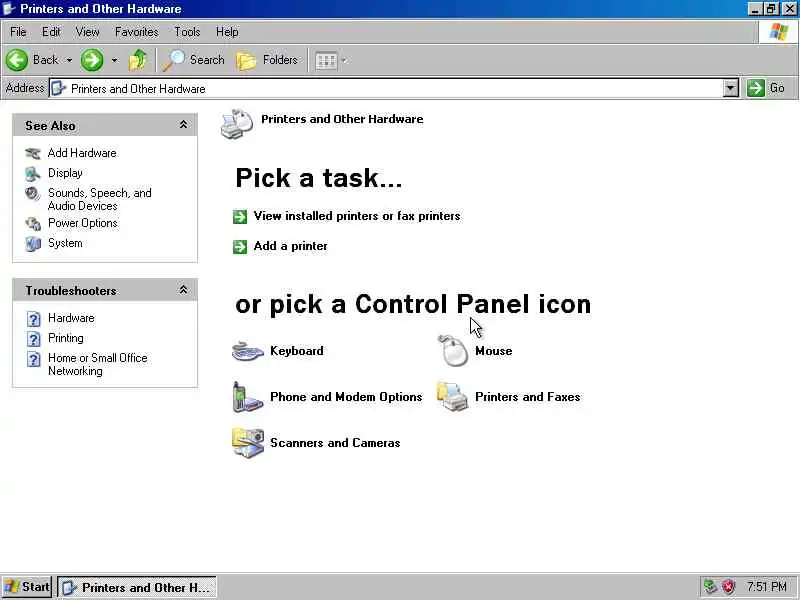This screenshot has height=600, width=800.
Task: Click the Folders label in toolbar
Action: click(280, 60)
